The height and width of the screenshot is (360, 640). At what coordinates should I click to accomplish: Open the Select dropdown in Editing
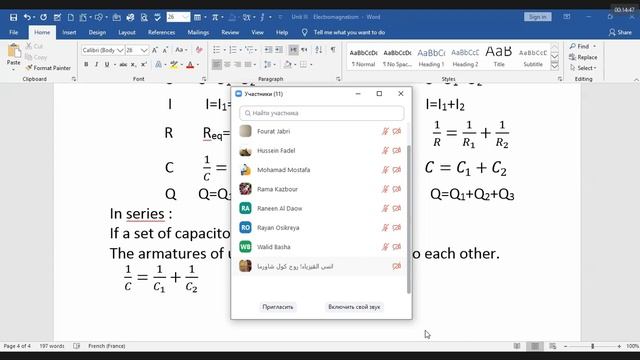point(584,68)
